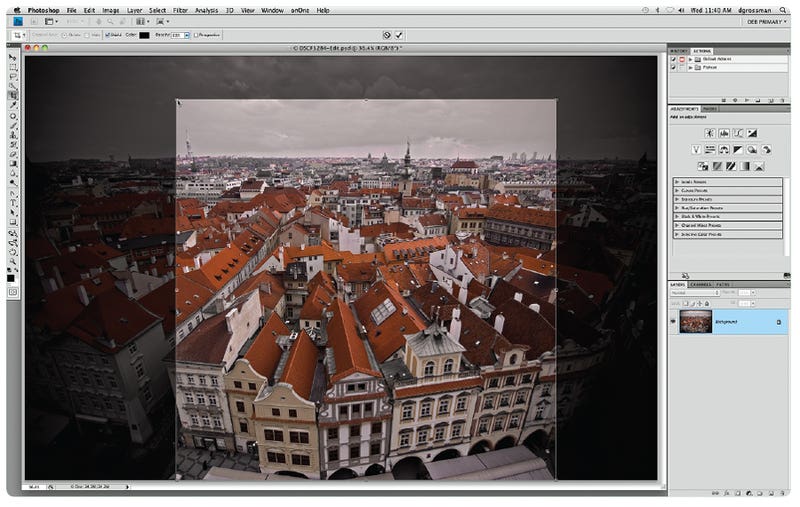Click the Brightness/Contrast adjustment icon
The image size is (800, 507).
pos(709,133)
